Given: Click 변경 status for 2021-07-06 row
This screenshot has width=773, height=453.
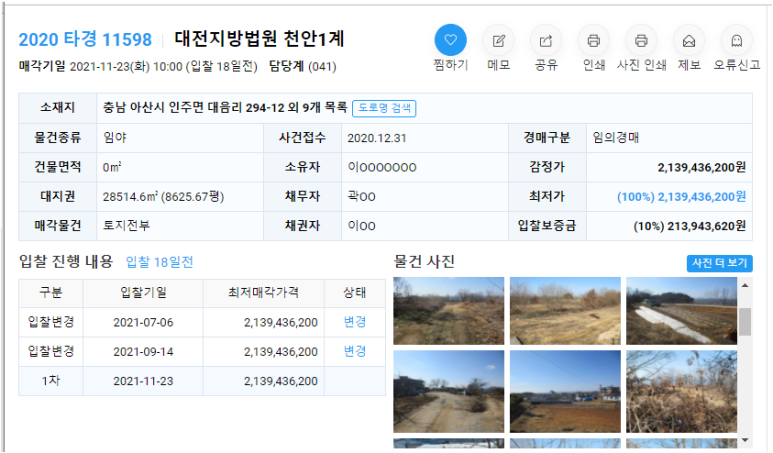Looking at the screenshot, I should point(354,322).
